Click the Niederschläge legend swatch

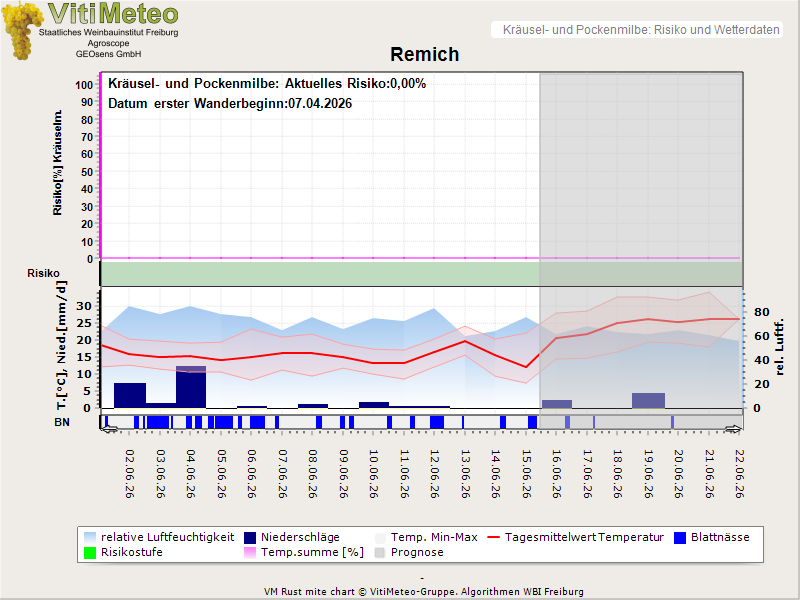click(x=250, y=537)
